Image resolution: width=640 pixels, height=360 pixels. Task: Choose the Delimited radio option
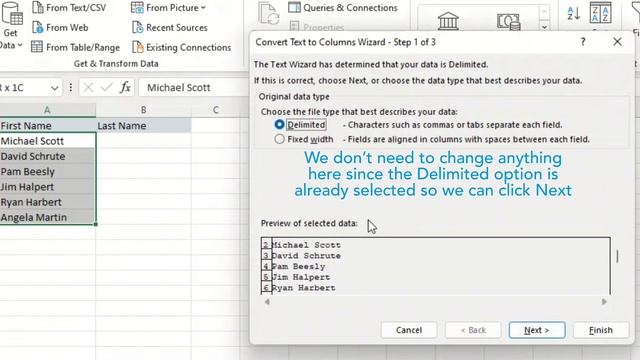pyautogui.click(x=280, y=124)
